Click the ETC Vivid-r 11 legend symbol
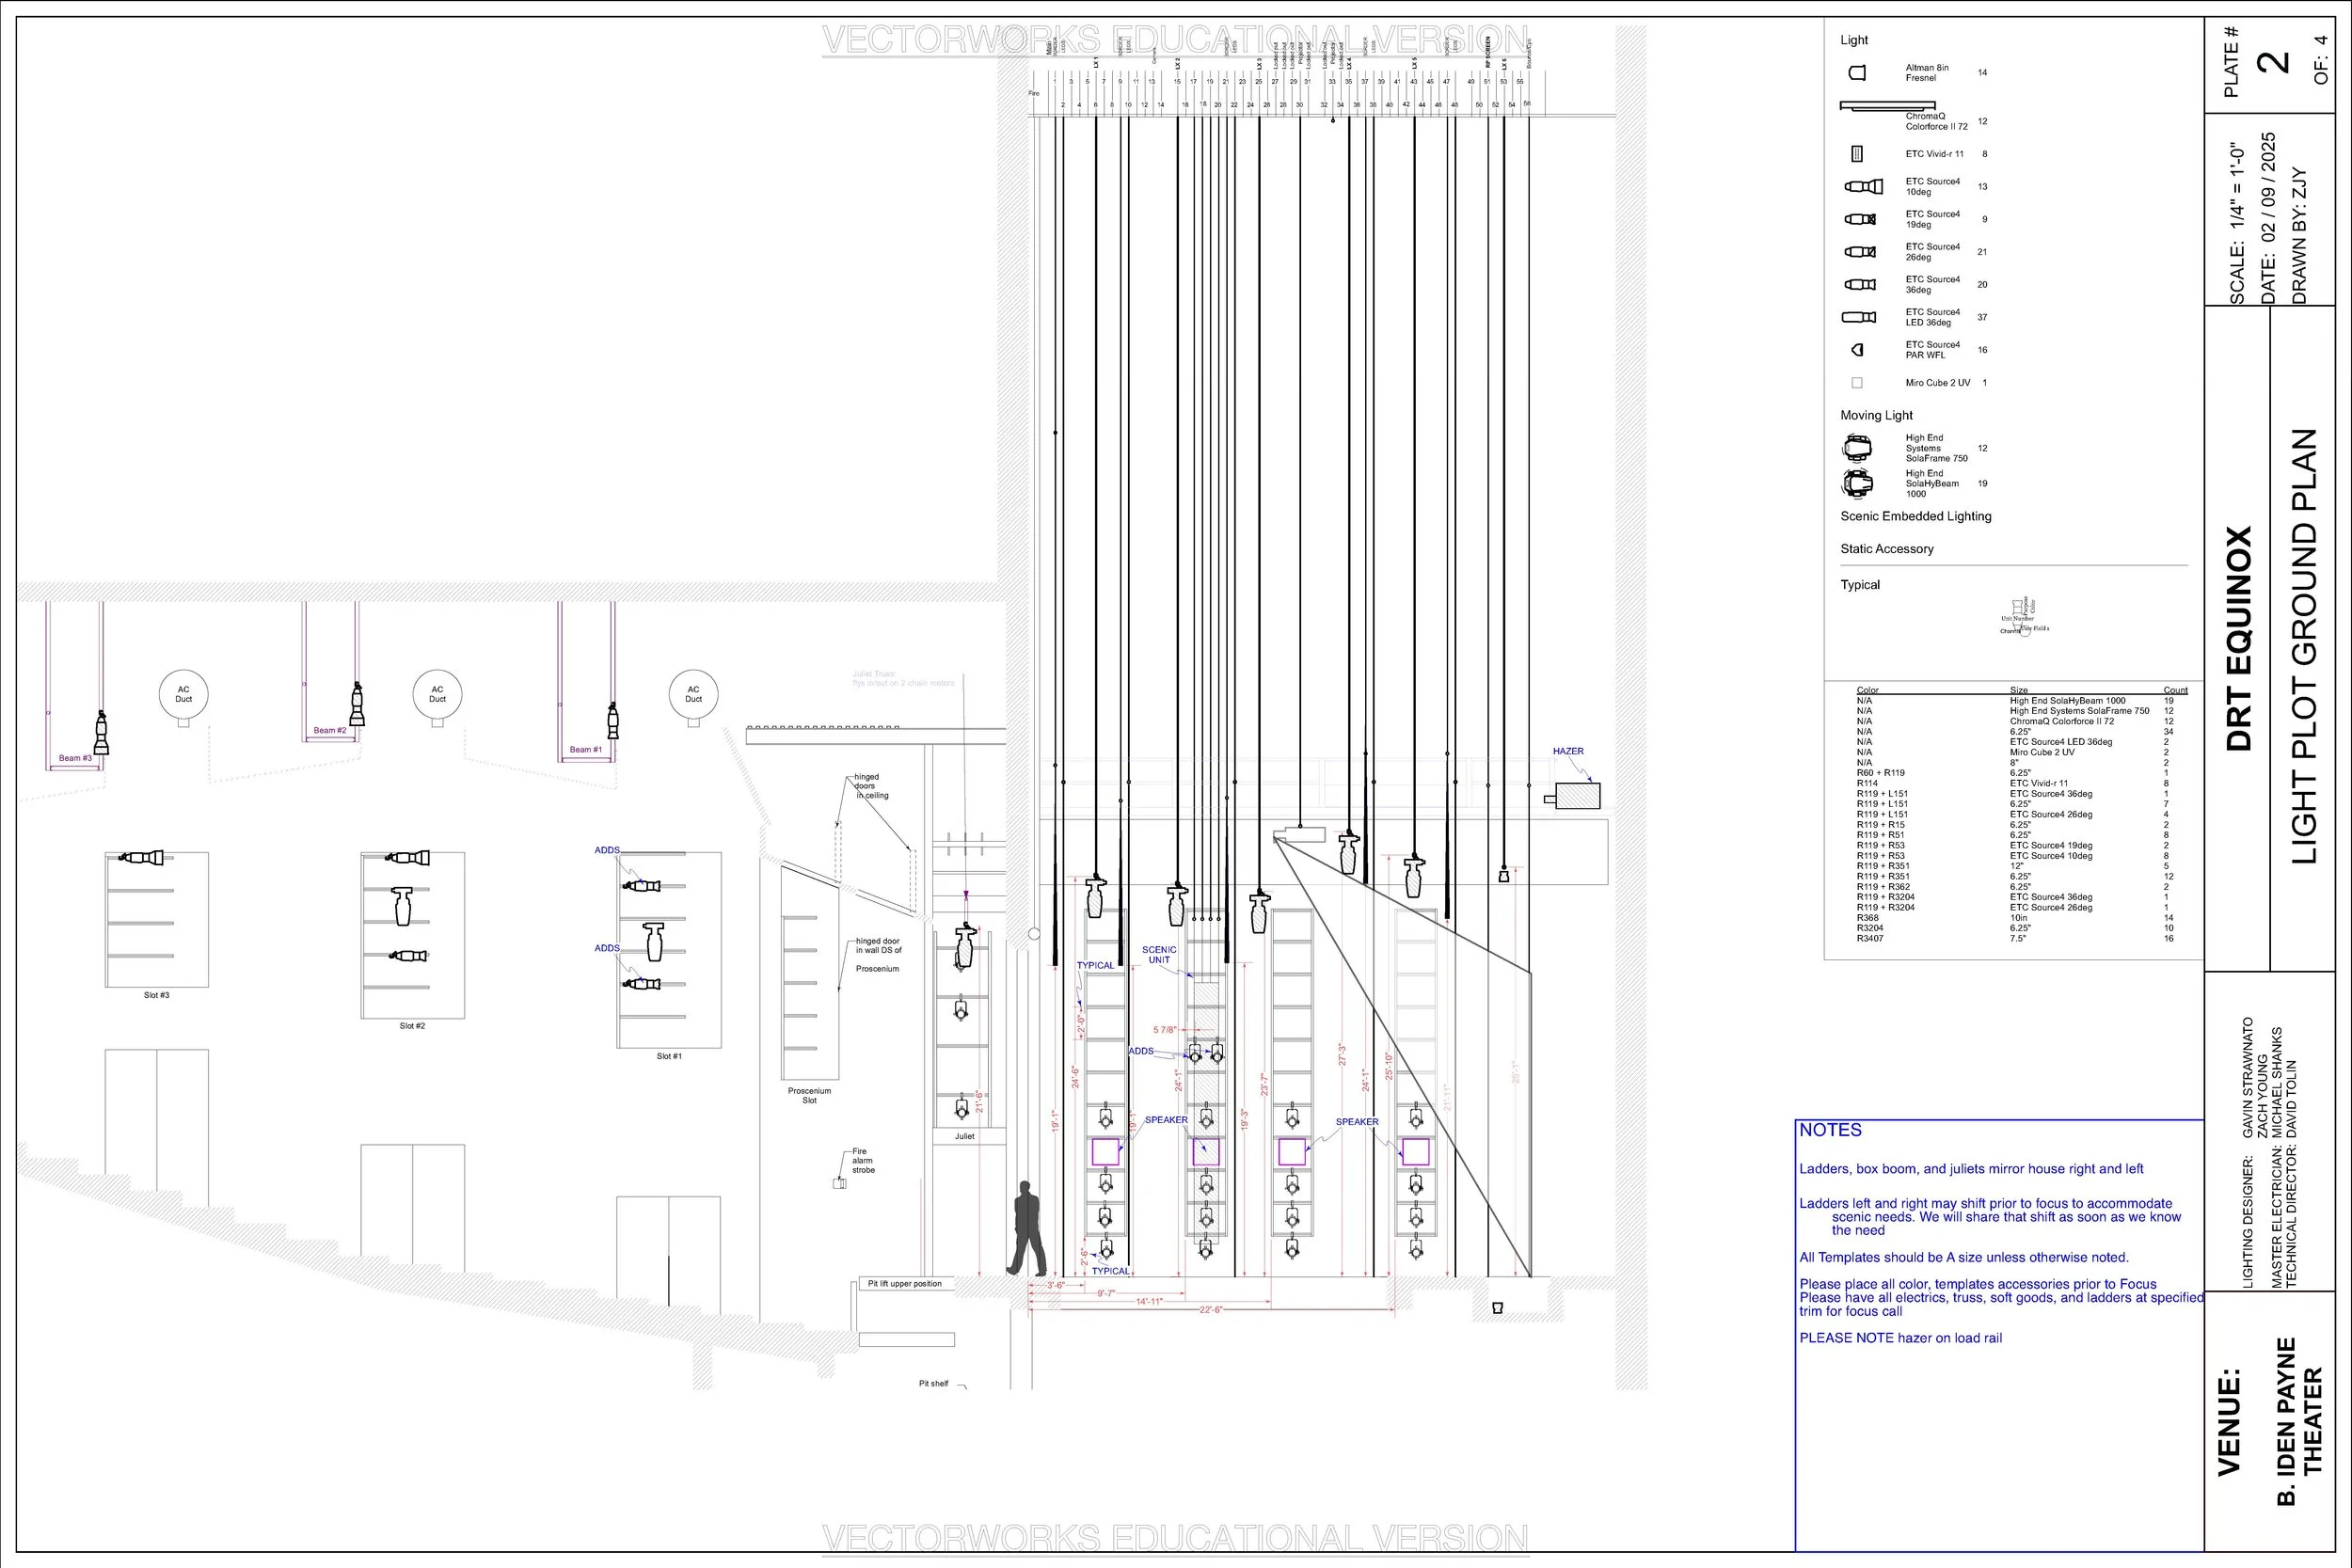This screenshot has width=2352, height=1568. point(1857,154)
